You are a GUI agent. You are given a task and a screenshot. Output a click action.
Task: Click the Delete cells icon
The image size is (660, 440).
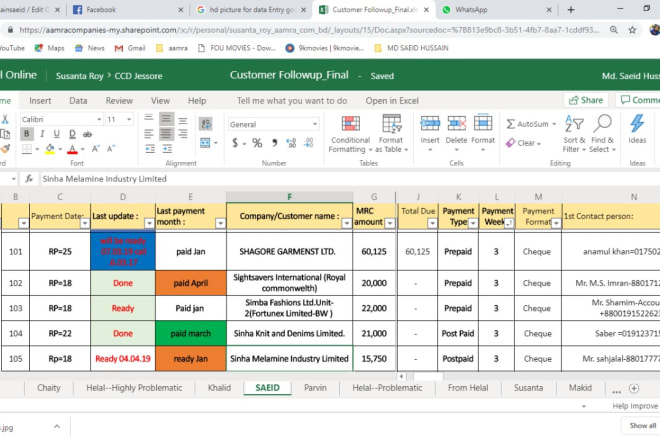(456, 124)
